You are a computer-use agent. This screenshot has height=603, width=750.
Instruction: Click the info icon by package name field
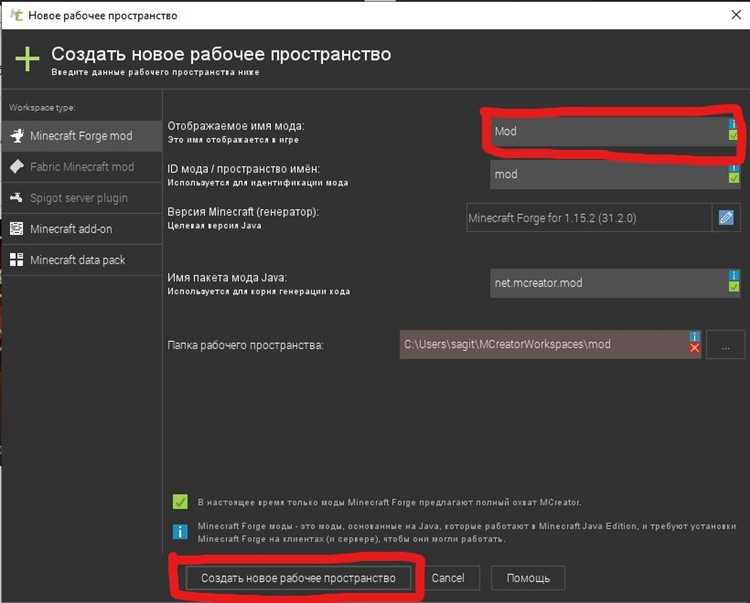coord(734,275)
